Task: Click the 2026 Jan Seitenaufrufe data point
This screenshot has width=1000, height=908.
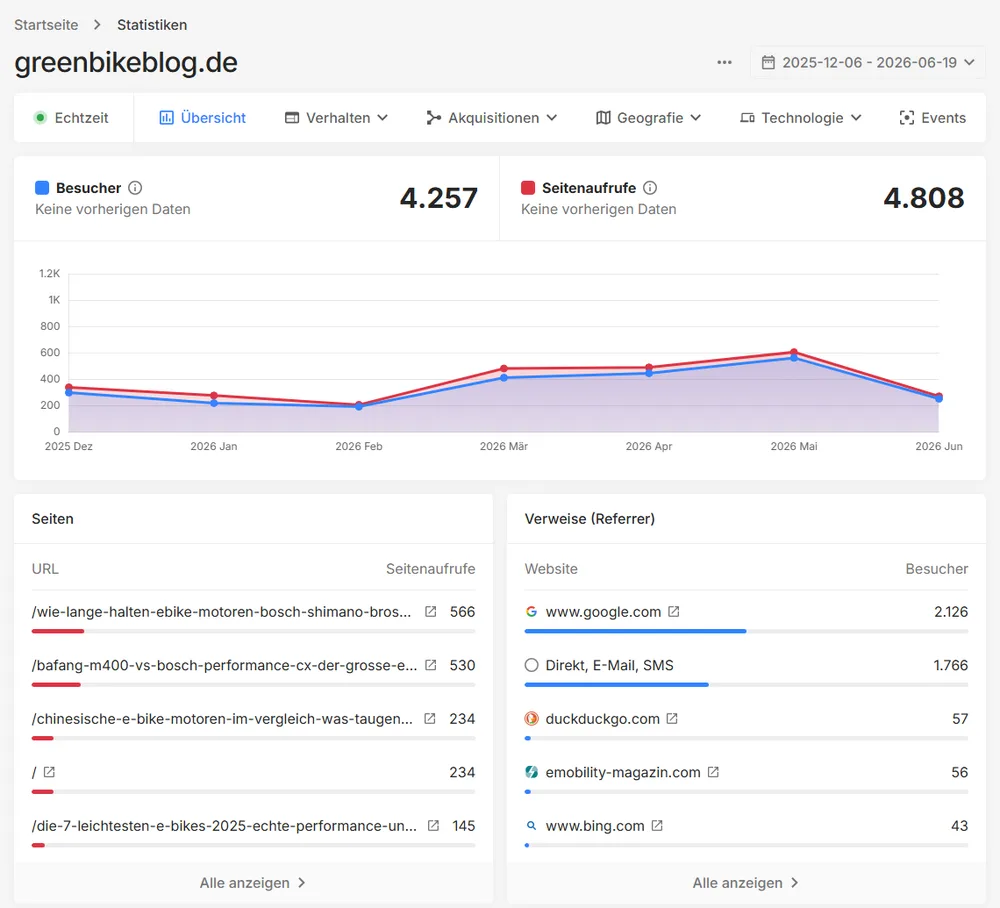Action: (214, 395)
